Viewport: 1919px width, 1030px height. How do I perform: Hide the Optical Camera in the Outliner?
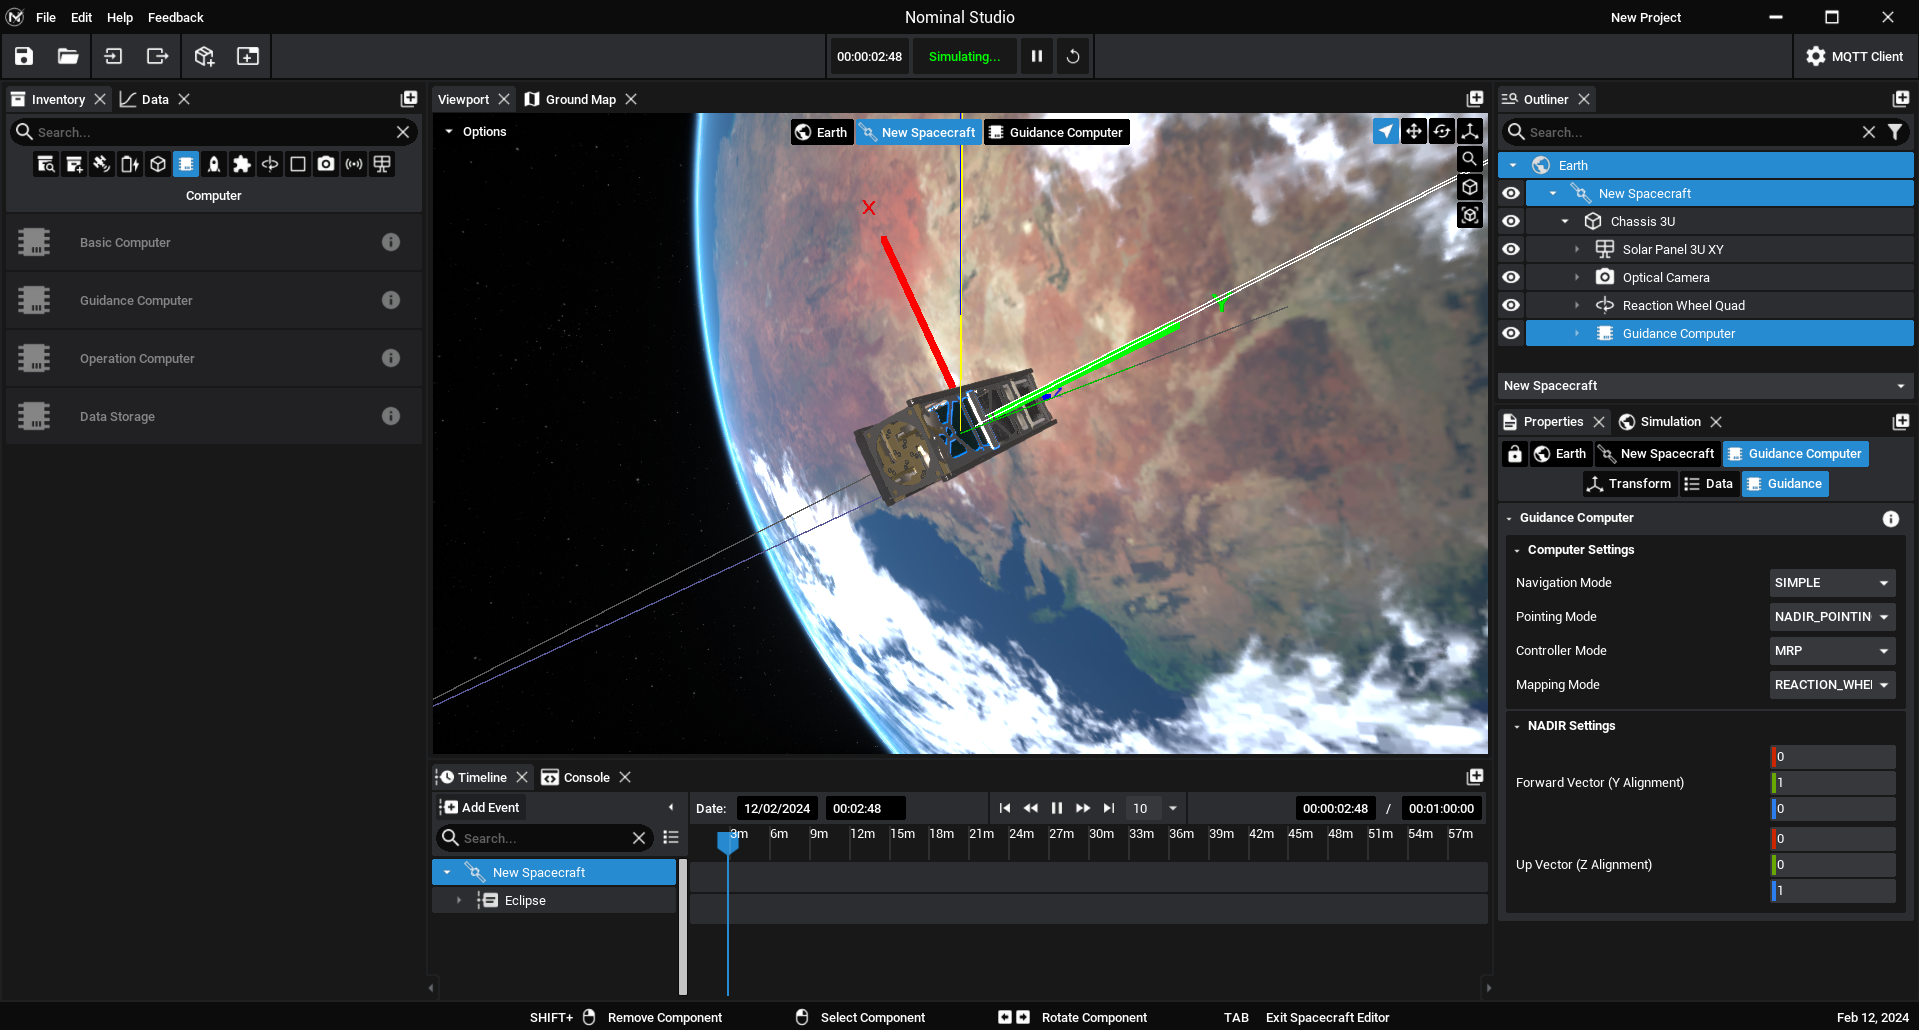tap(1511, 277)
